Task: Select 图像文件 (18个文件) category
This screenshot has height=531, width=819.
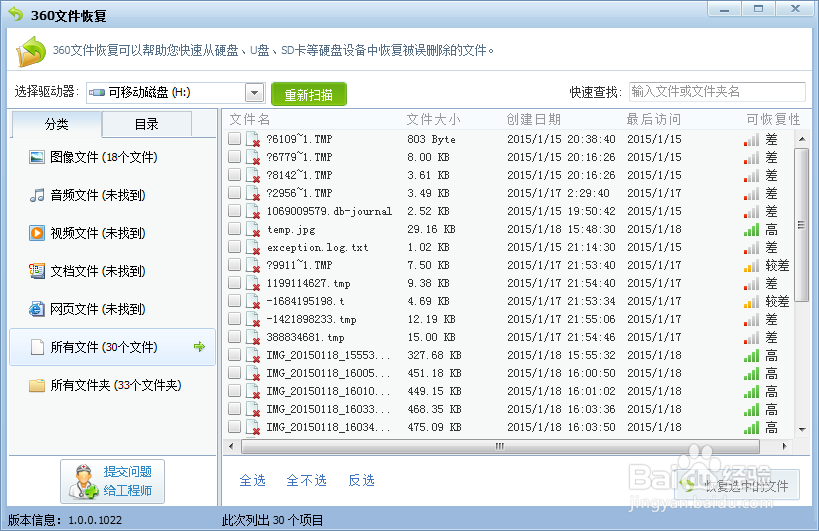Action: click(112, 157)
